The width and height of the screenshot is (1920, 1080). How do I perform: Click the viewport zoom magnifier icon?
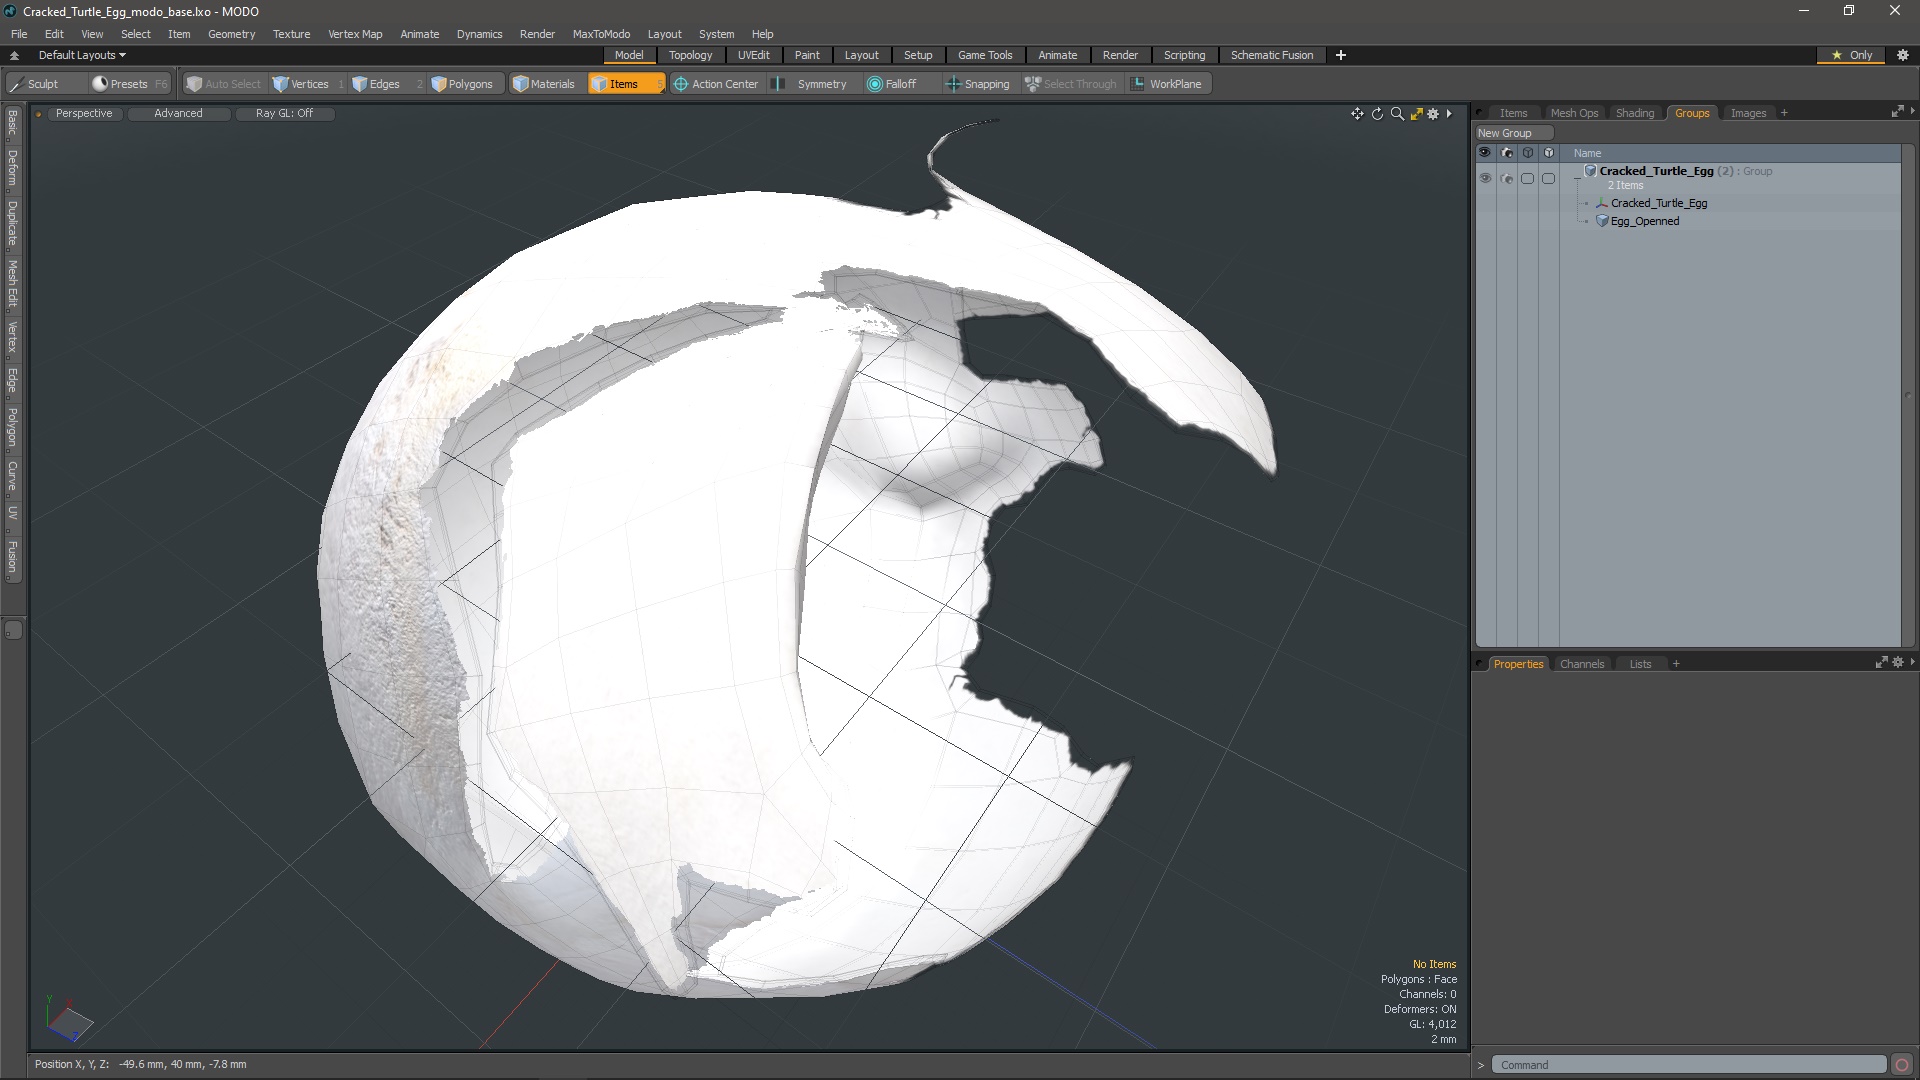[1397, 114]
